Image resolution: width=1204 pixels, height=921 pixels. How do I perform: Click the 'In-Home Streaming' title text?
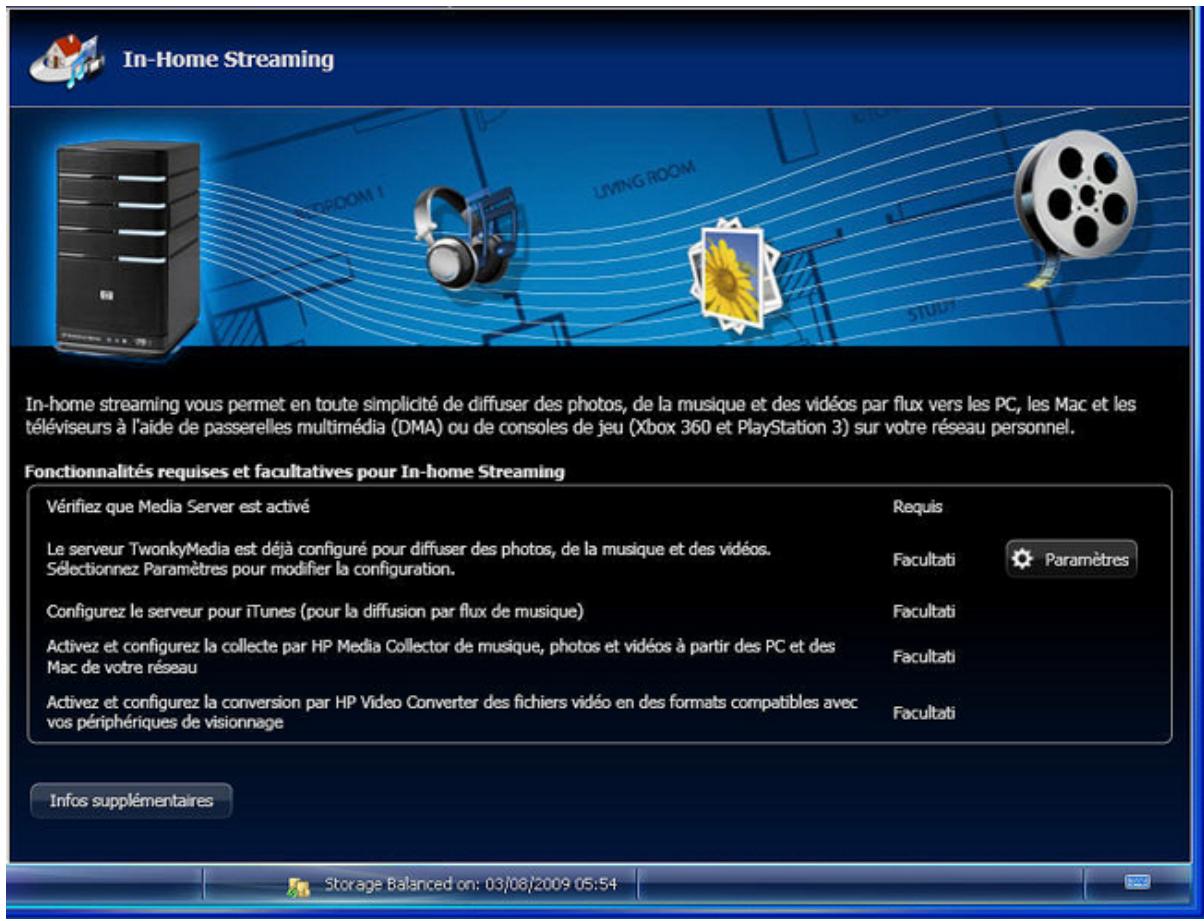click(x=228, y=60)
